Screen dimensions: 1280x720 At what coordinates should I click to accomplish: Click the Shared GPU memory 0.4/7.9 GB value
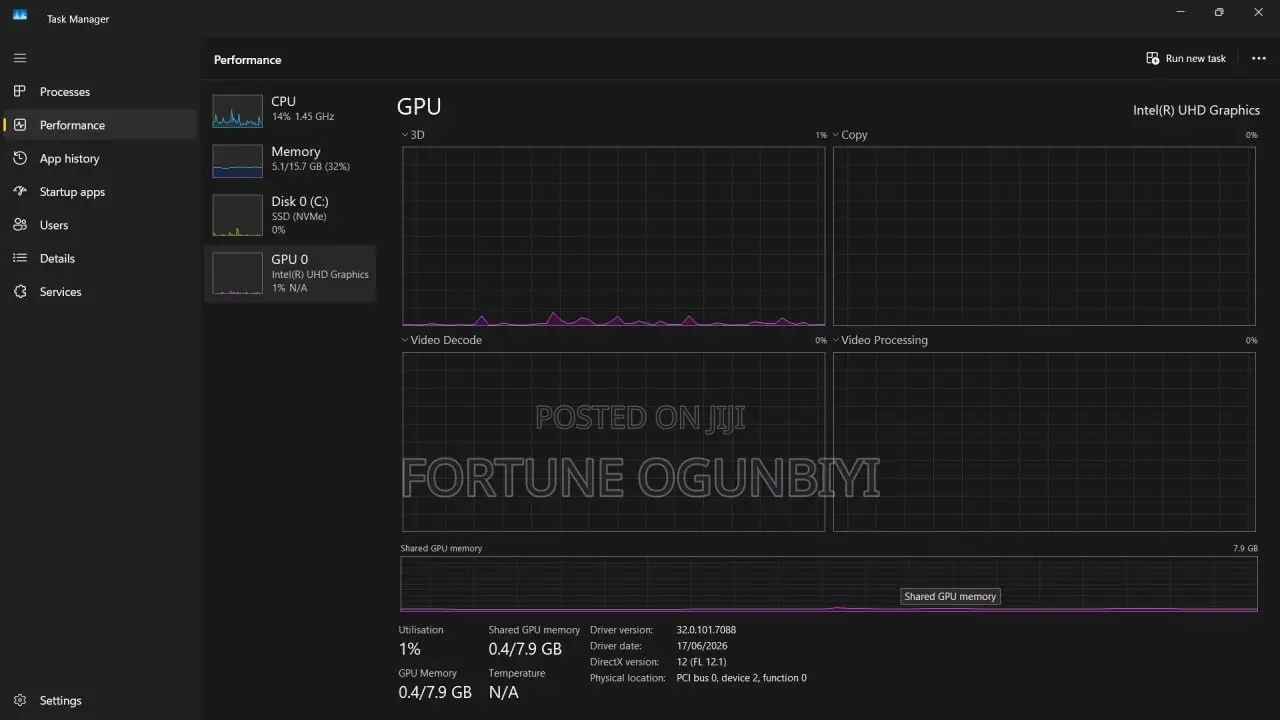point(525,649)
